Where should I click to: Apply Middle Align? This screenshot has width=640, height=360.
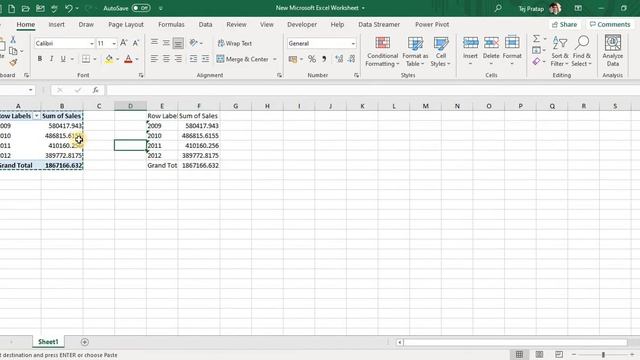pos(166,42)
